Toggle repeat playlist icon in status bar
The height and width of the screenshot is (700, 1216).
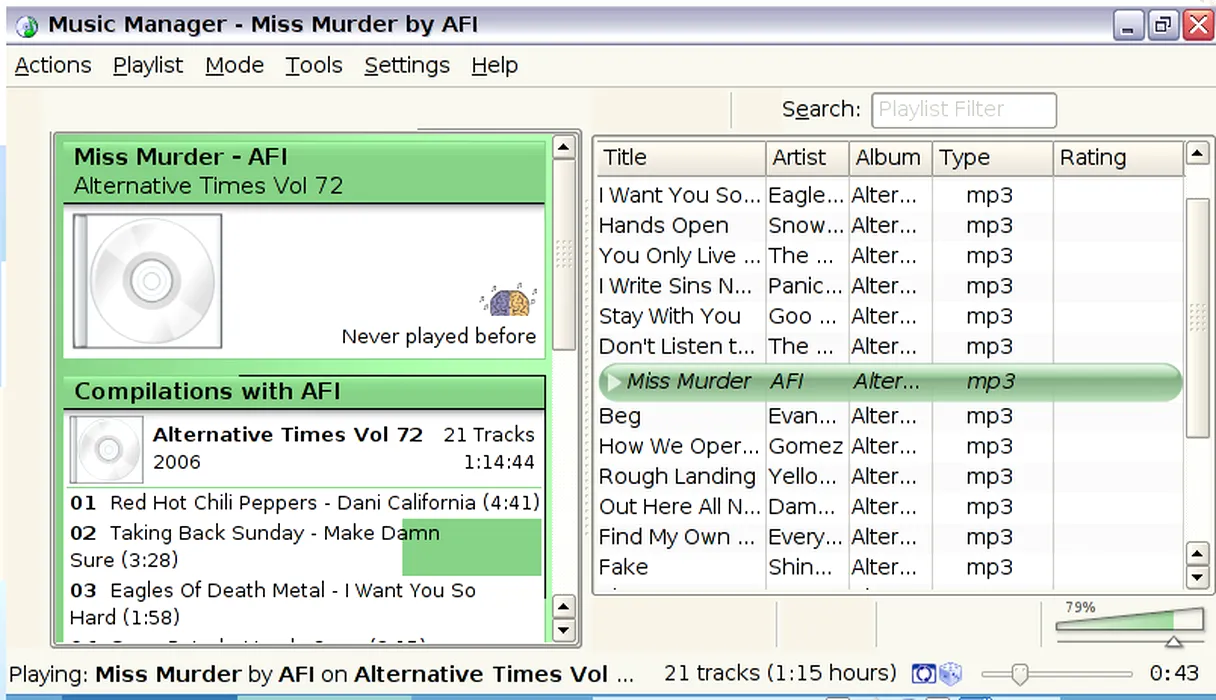pos(923,674)
